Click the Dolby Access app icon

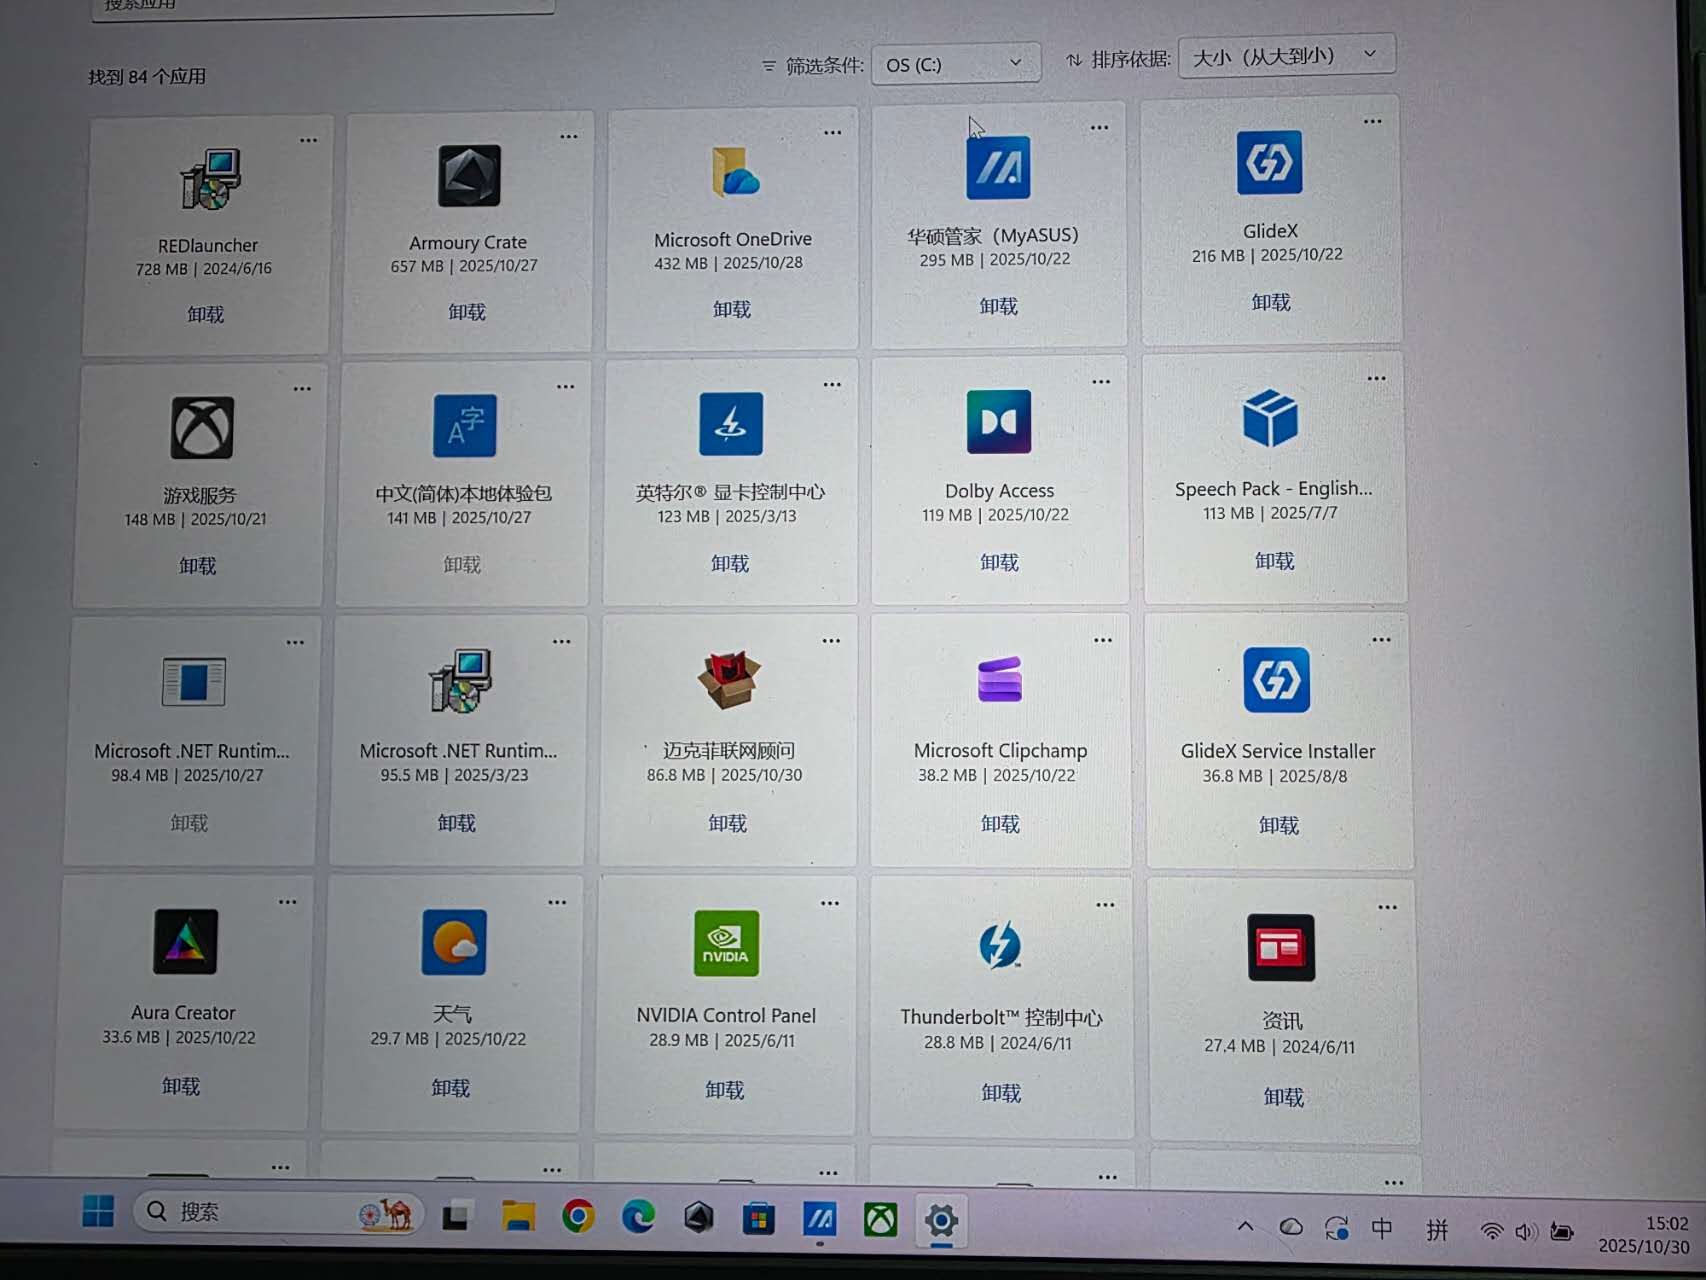999,421
